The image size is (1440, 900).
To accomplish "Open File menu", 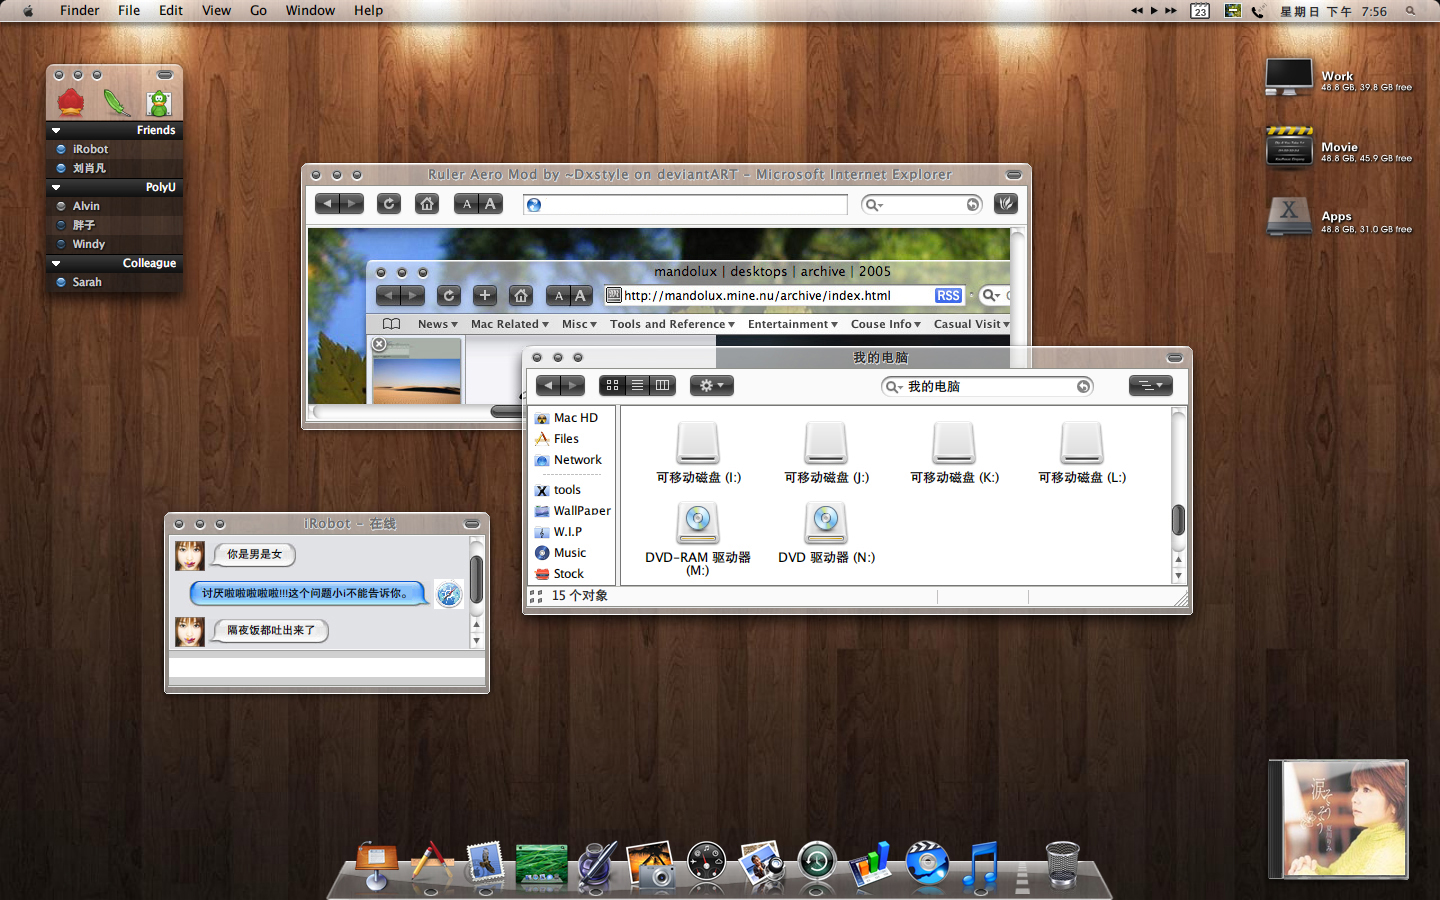I will 129,10.
